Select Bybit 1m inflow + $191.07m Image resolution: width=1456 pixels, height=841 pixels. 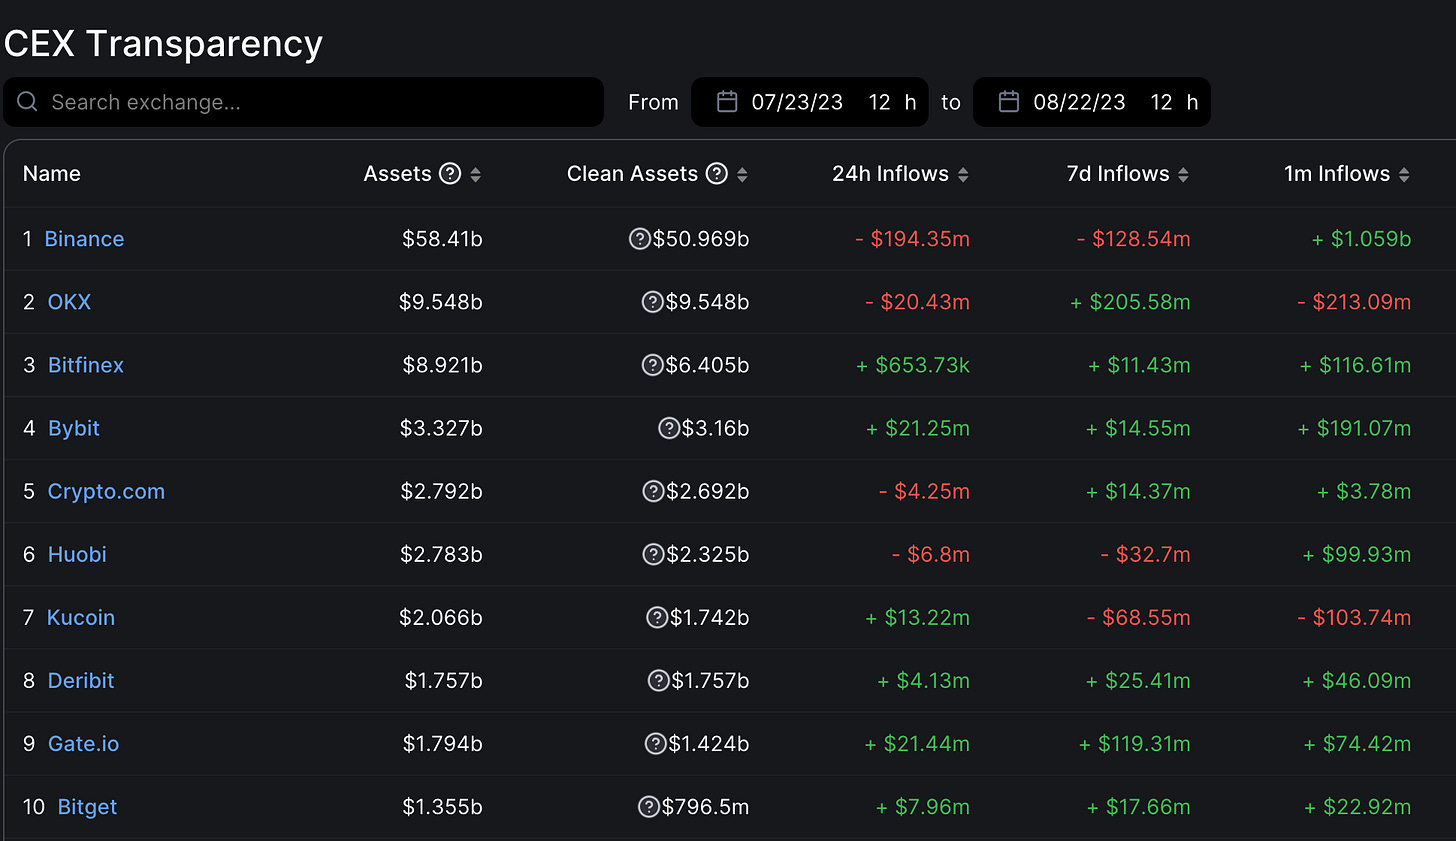(1354, 428)
